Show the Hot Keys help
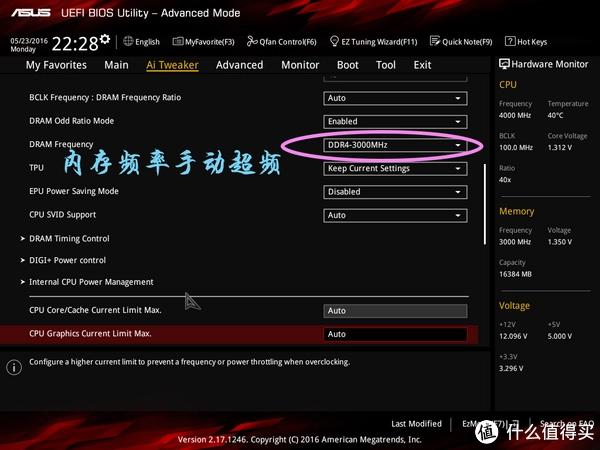This screenshot has width=600, height=450. pos(510,42)
